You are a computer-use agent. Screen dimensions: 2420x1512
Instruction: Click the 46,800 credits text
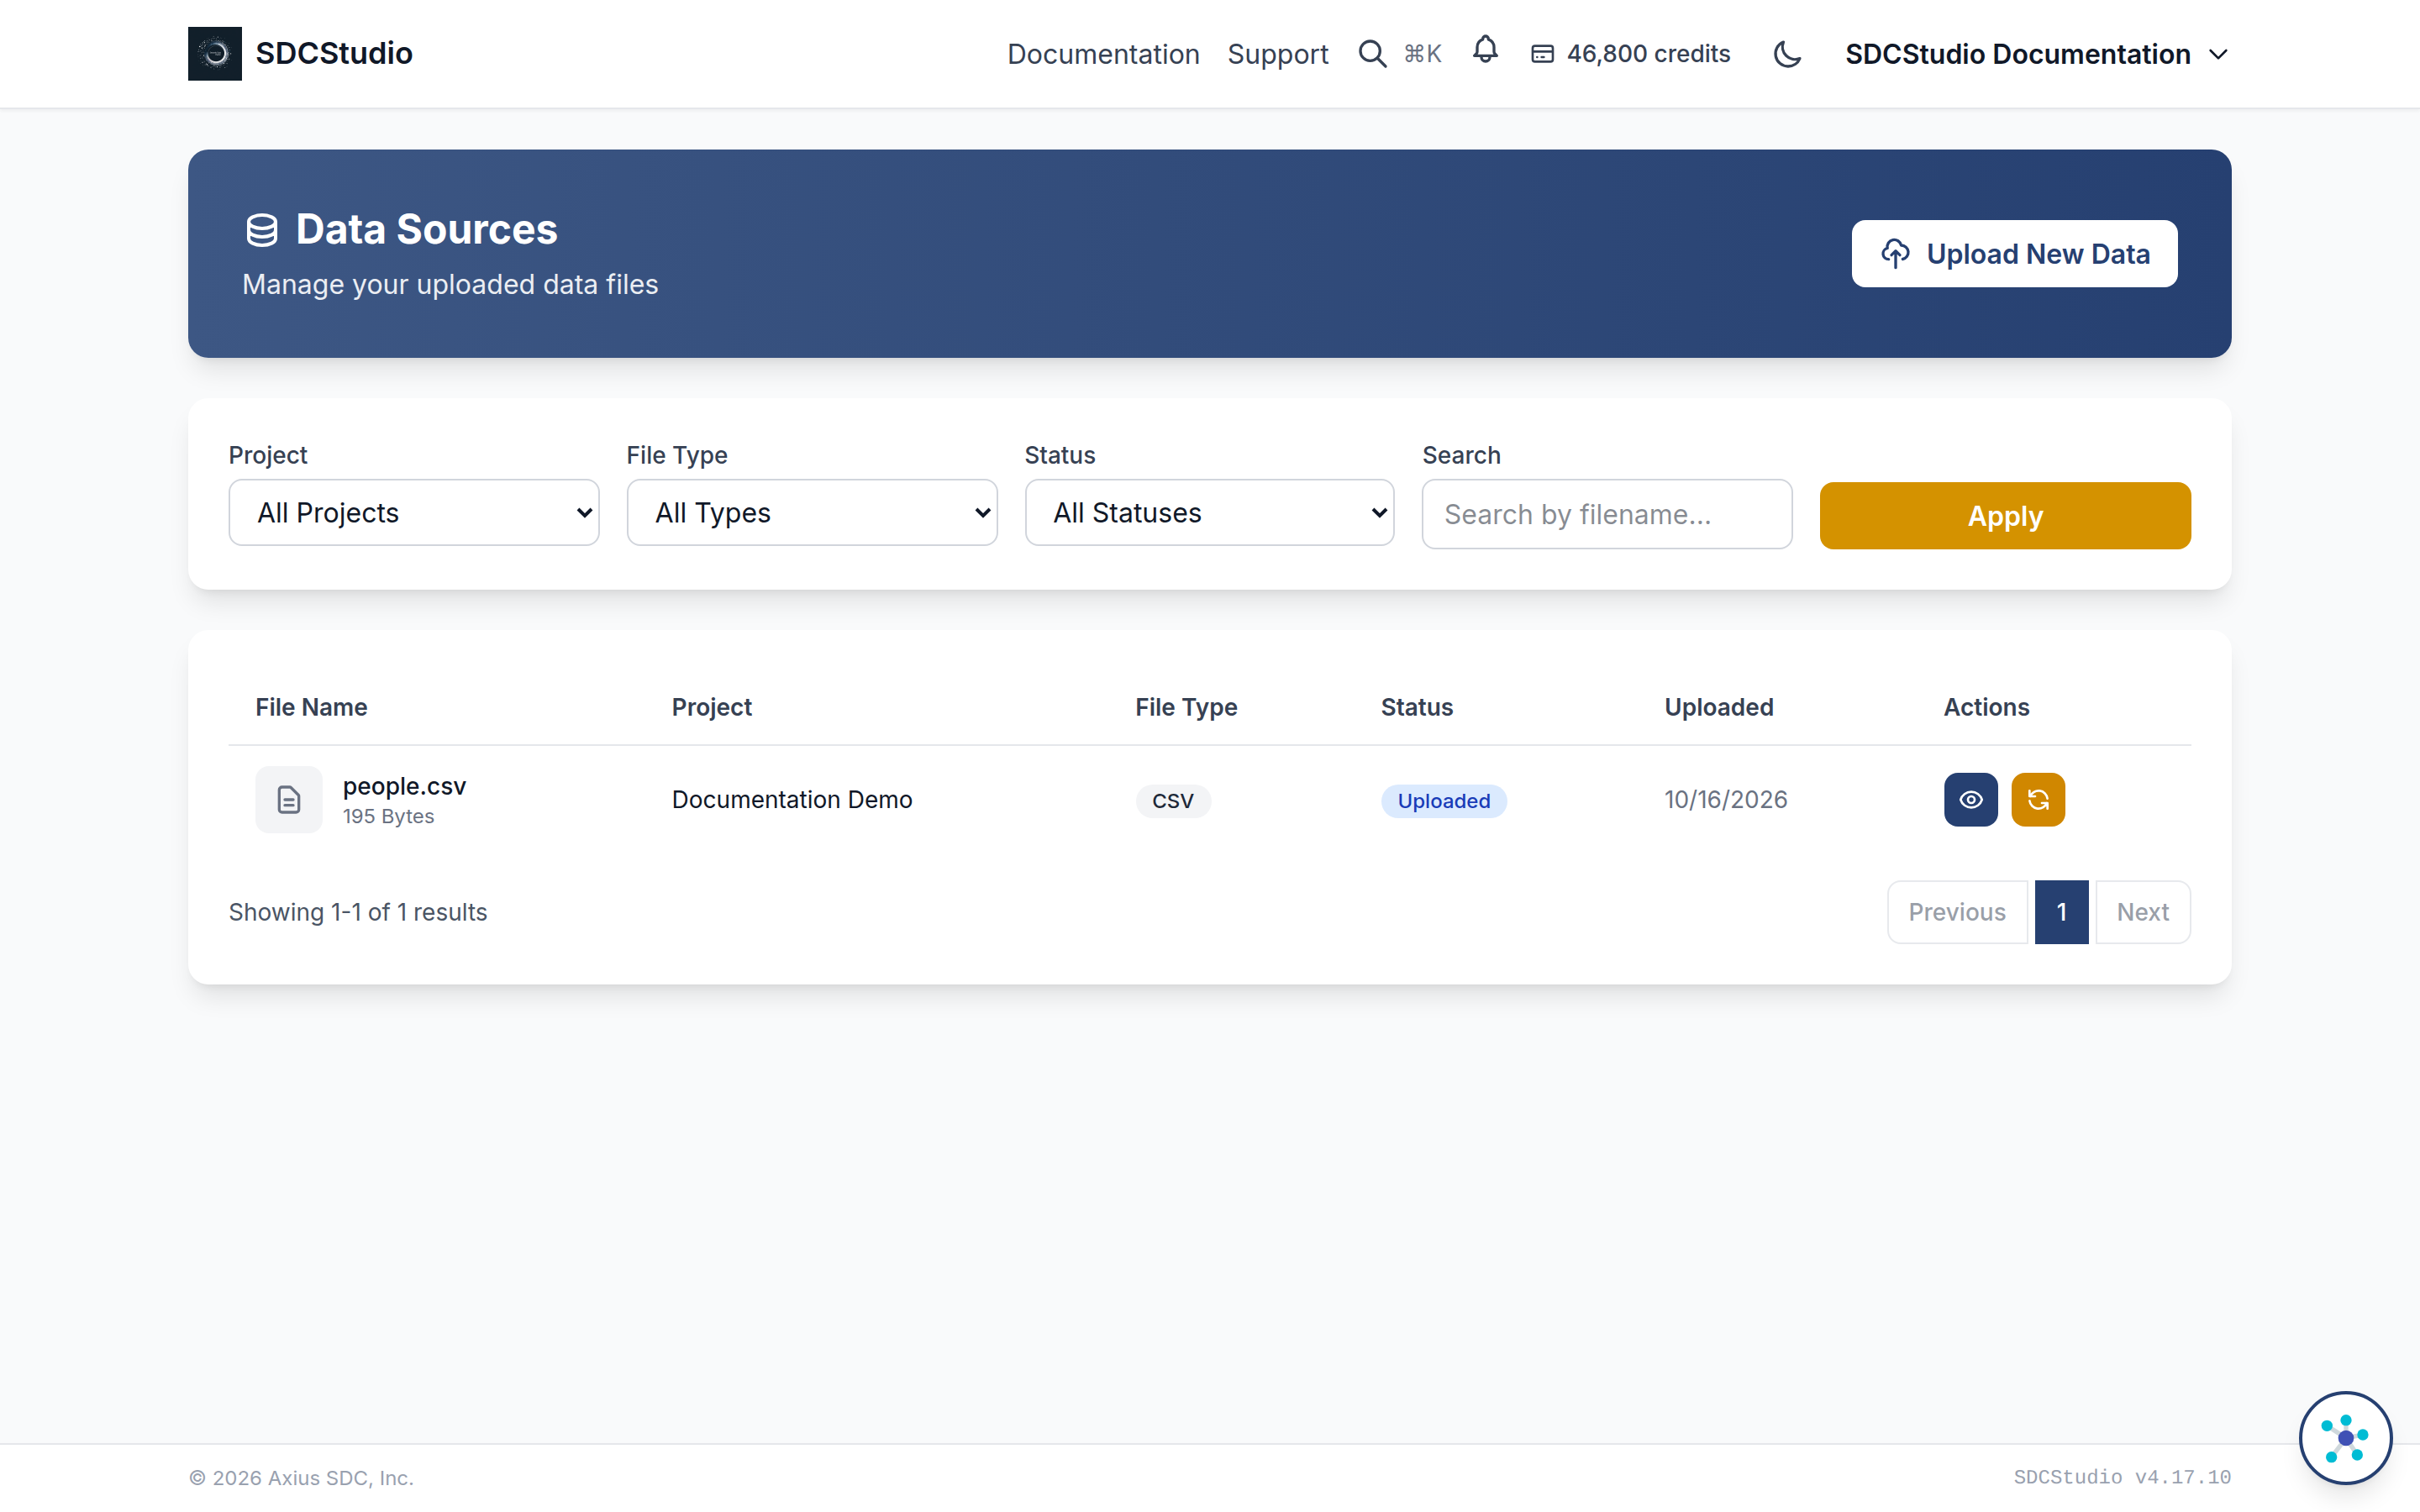point(1648,54)
